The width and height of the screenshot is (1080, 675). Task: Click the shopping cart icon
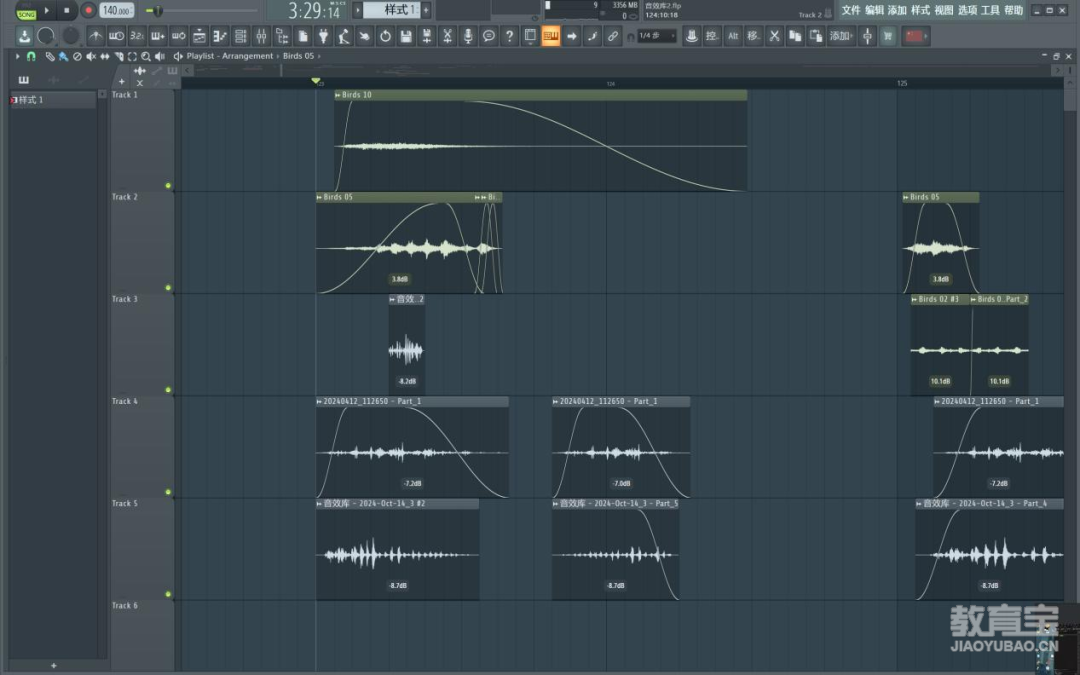coord(888,36)
